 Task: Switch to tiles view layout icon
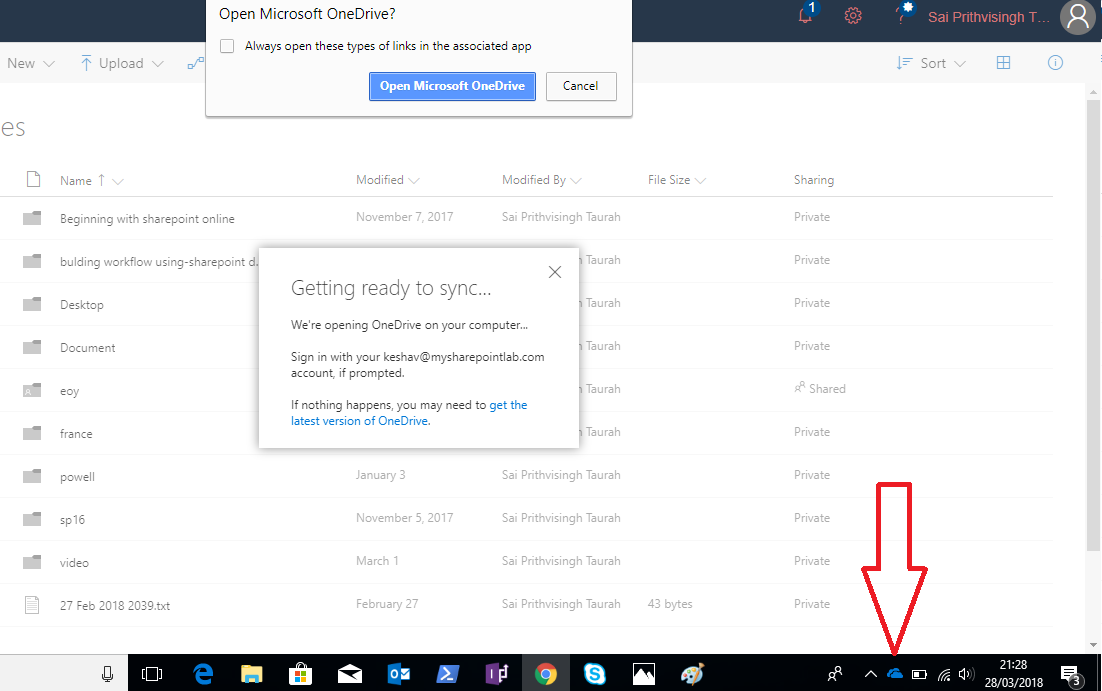click(1004, 63)
